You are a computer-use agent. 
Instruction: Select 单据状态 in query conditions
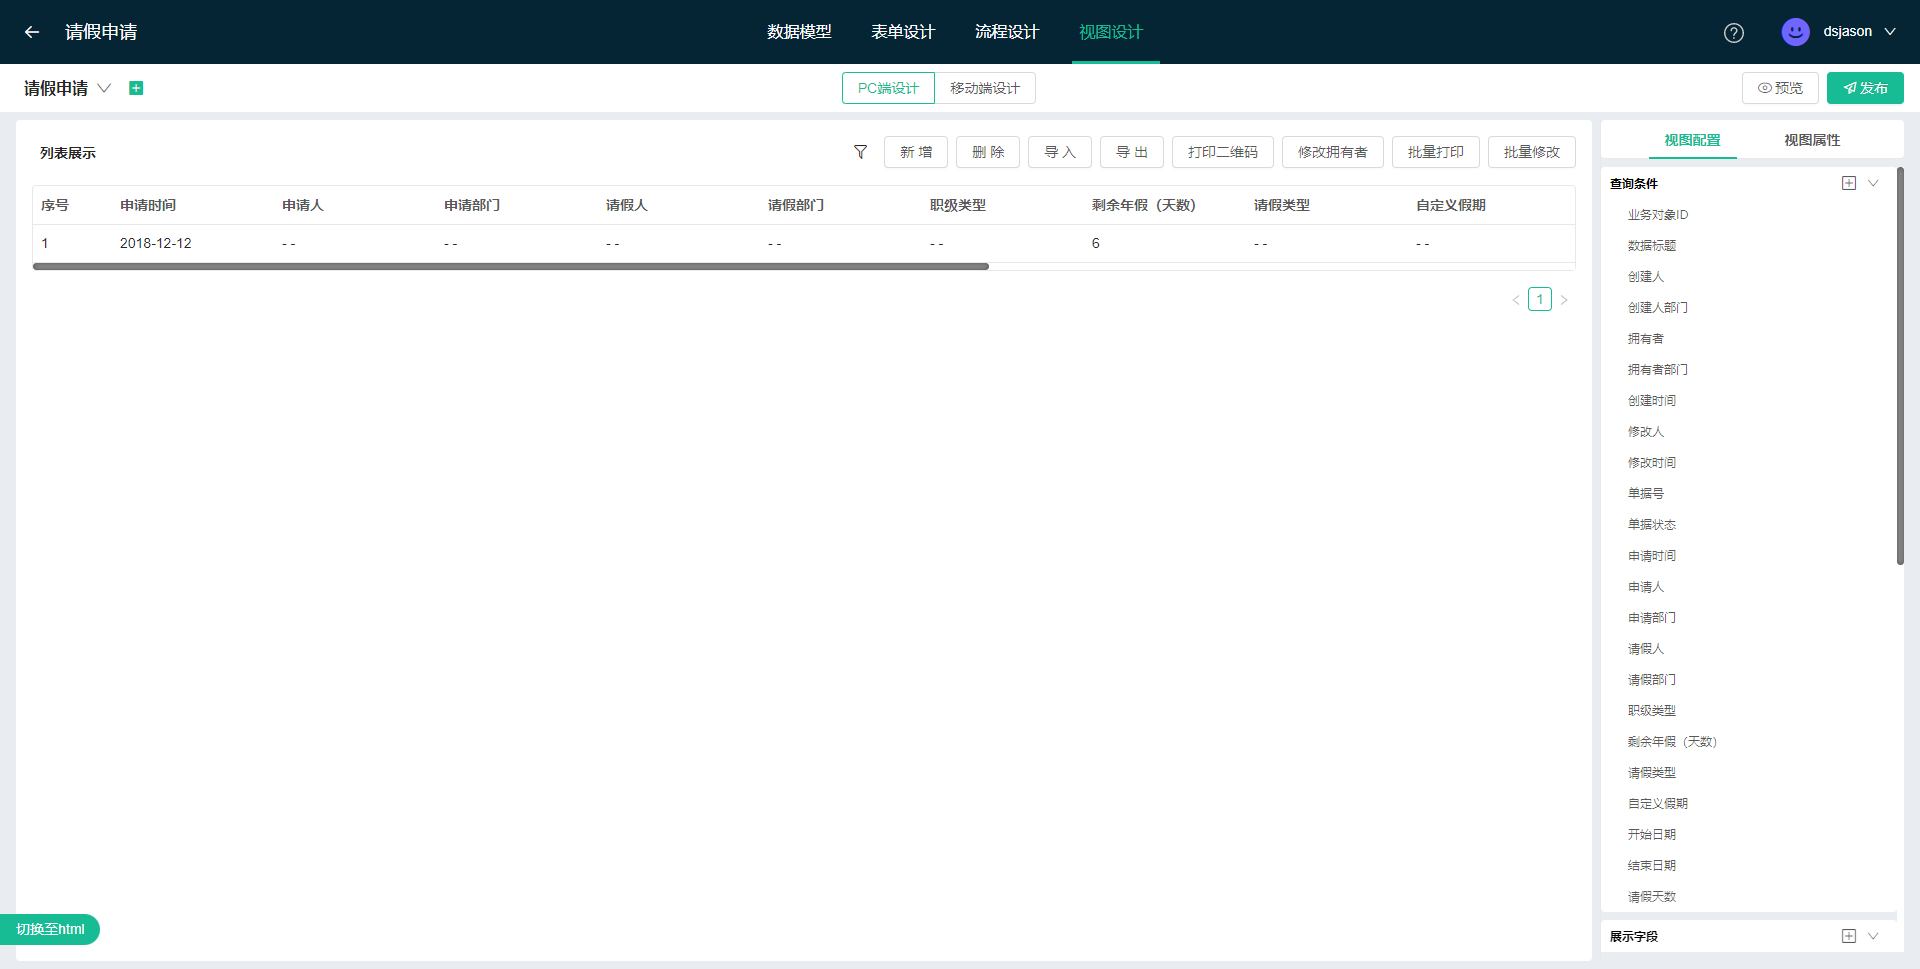pos(1652,525)
